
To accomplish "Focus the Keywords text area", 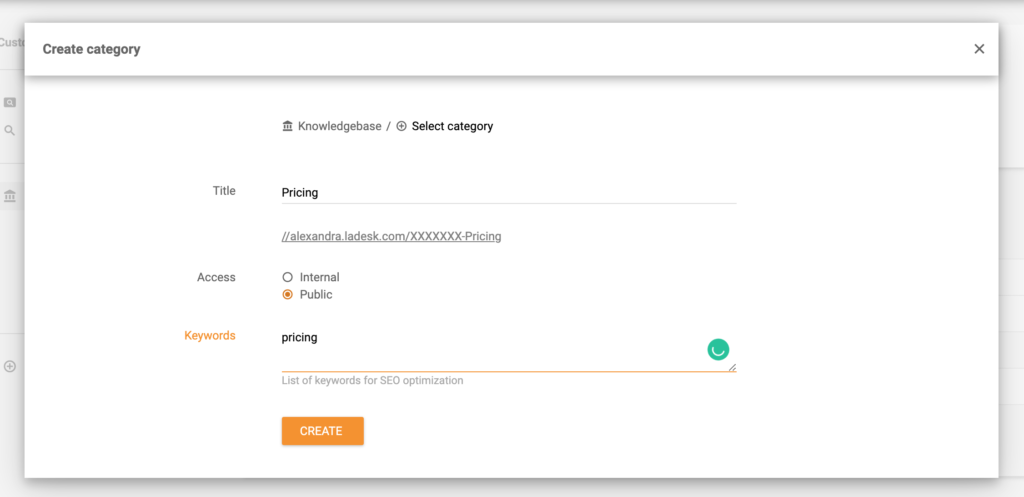I will pos(490,349).
